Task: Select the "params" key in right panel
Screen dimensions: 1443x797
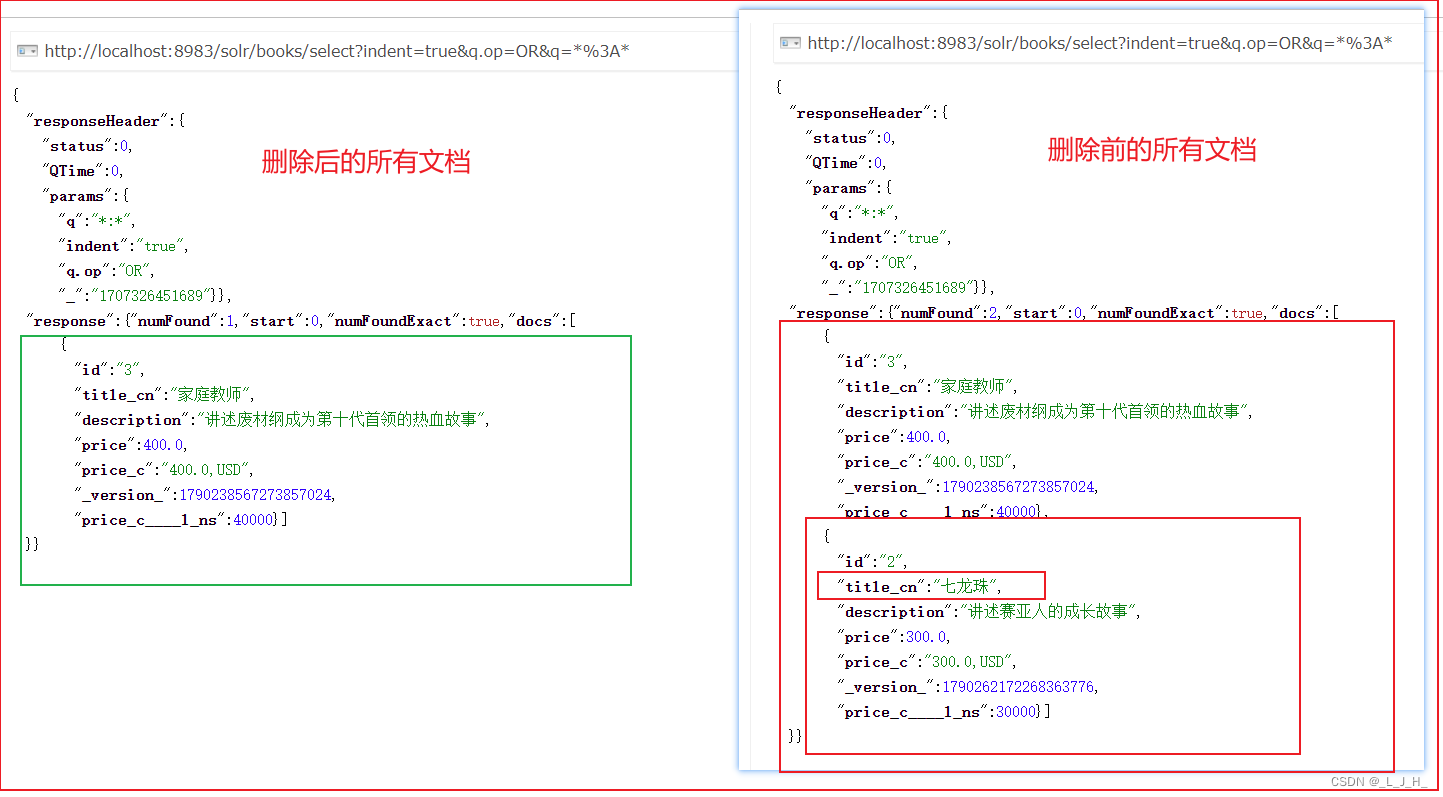Action: click(x=842, y=188)
